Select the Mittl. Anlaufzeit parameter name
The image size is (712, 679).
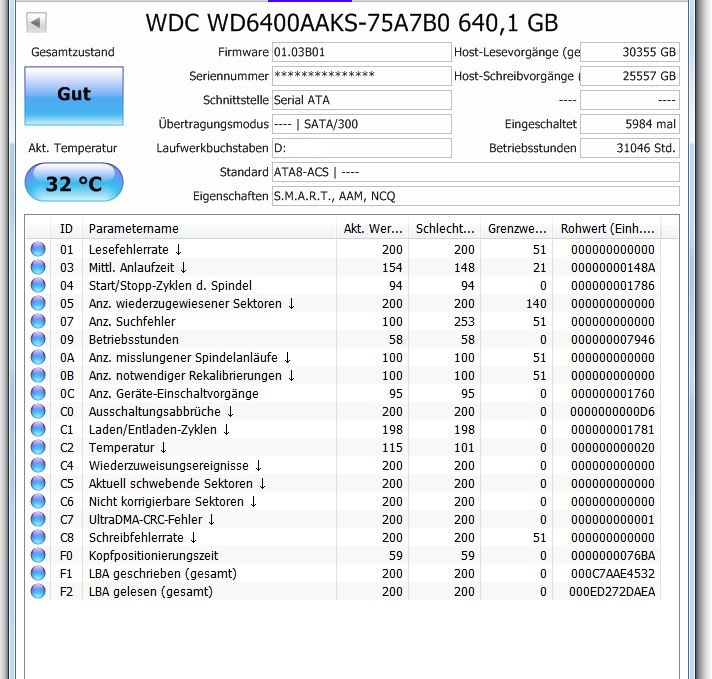(x=138, y=268)
